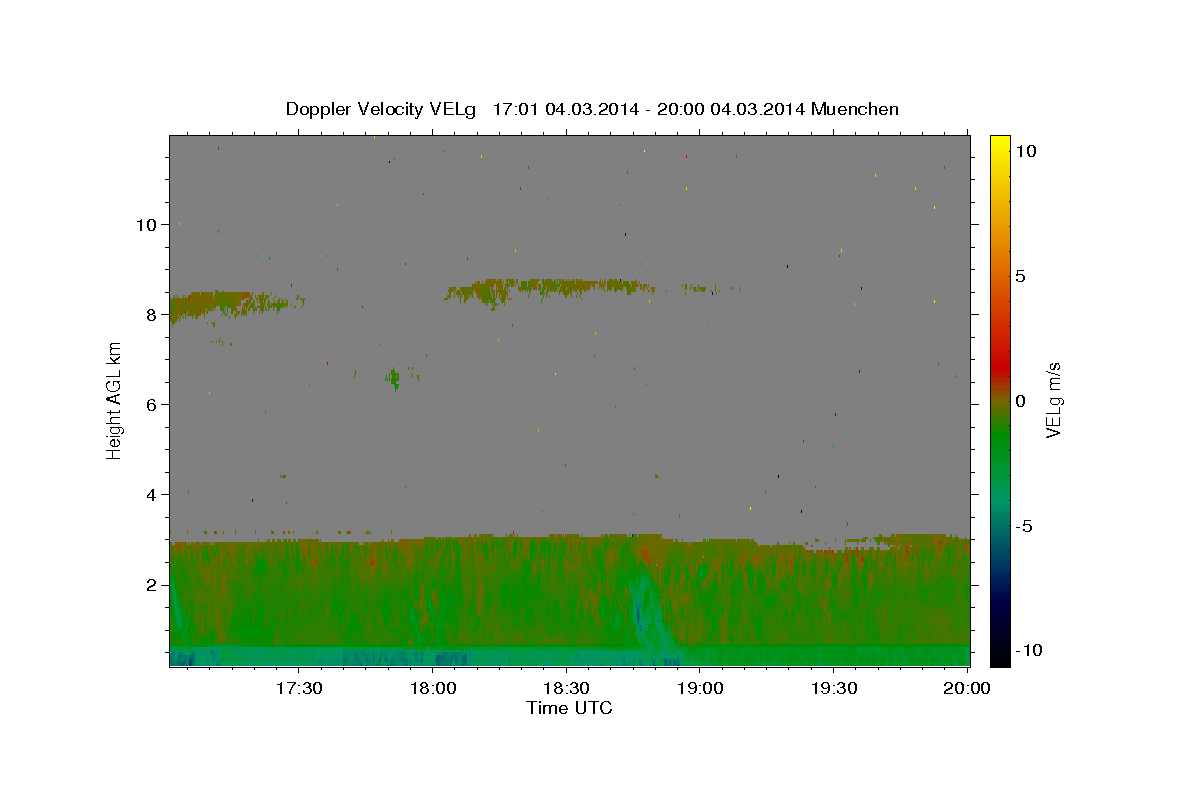Click the cloud echo at 8 km near 17:10

pyautogui.click(x=215, y=303)
